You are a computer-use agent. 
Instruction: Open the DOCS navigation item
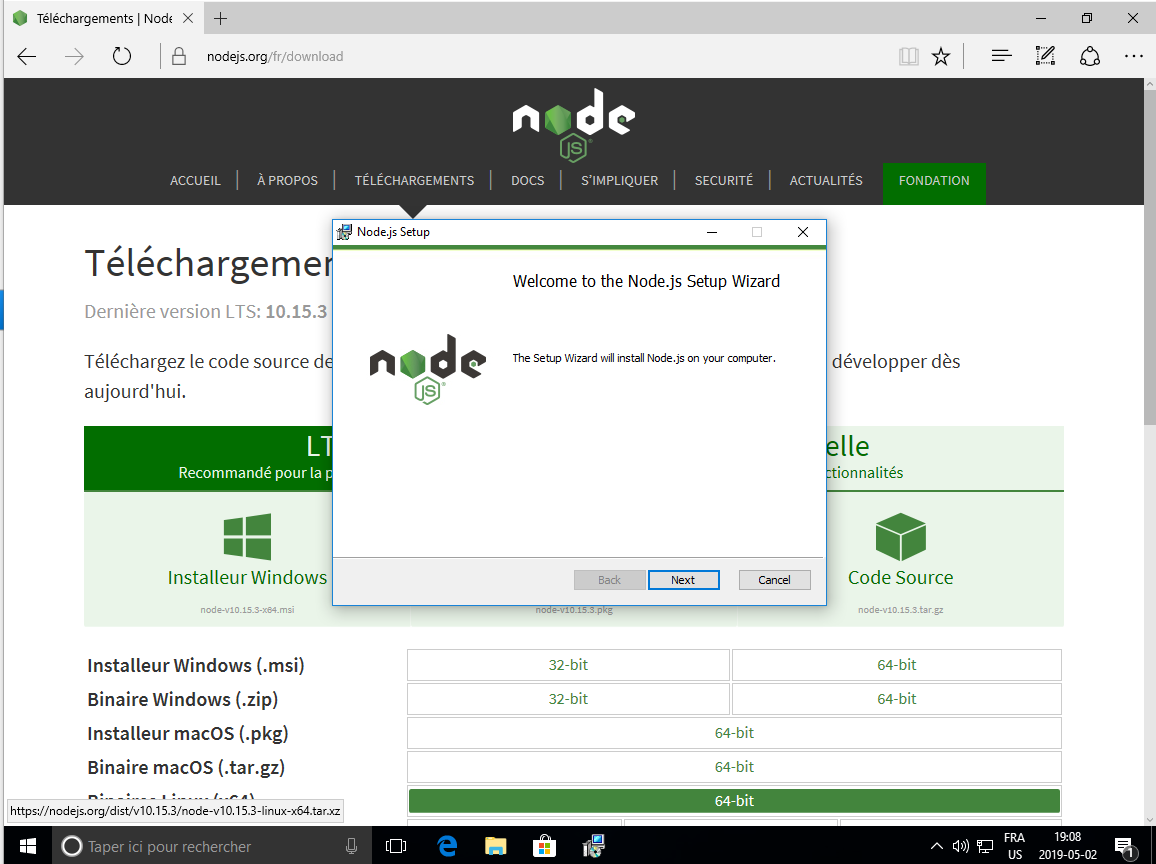[527, 181]
